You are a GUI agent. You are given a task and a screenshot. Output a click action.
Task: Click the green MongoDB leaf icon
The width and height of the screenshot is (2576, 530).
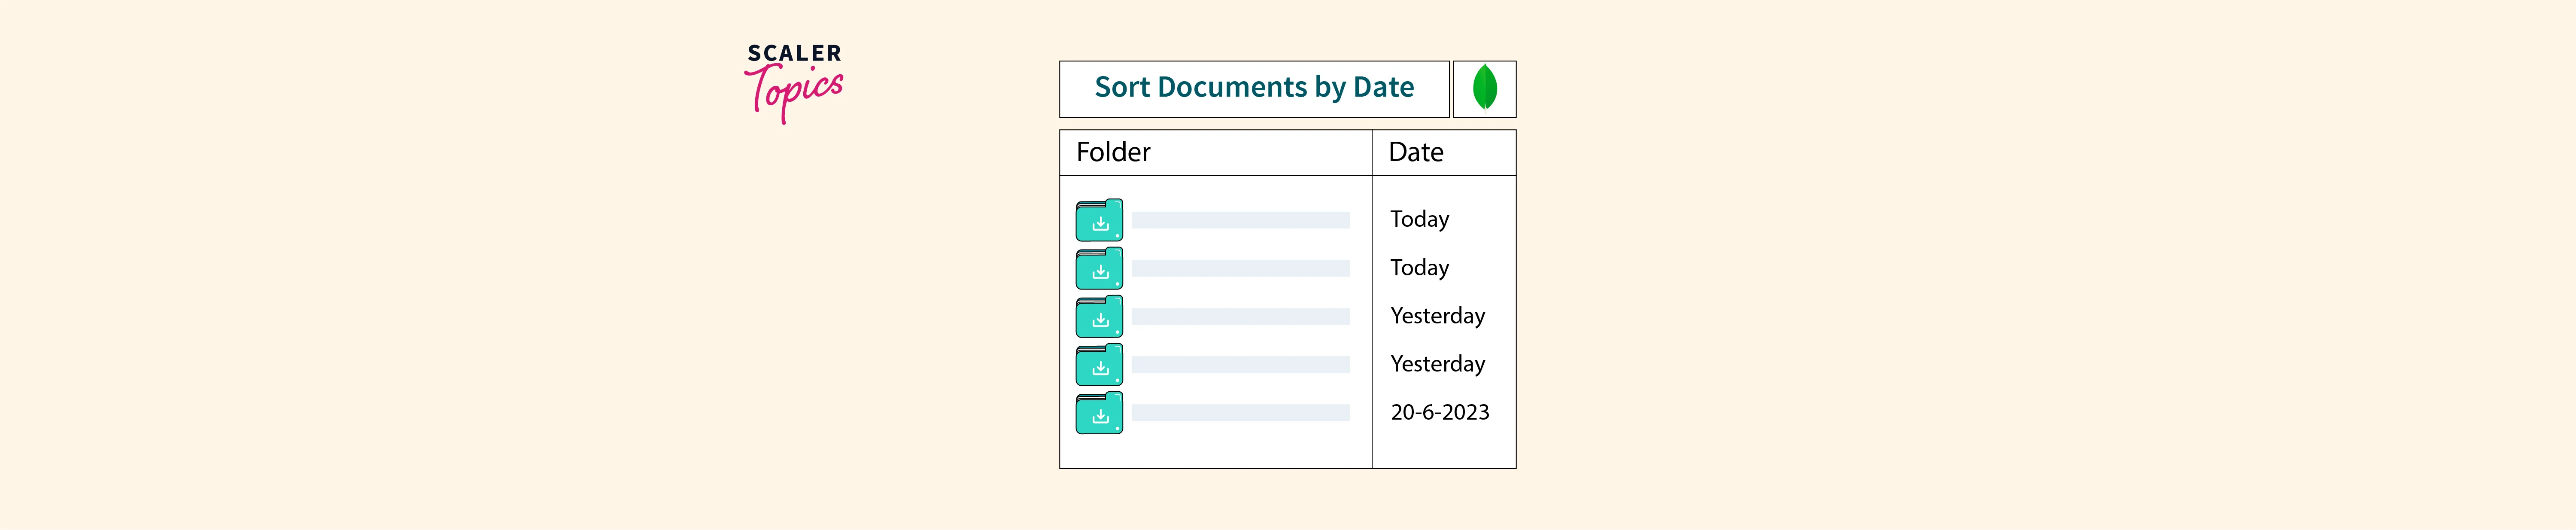pos(1484,88)
